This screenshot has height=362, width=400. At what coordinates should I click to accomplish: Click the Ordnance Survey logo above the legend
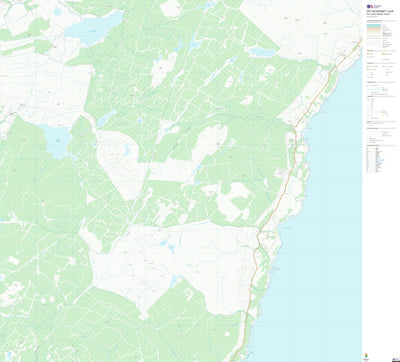374,6
